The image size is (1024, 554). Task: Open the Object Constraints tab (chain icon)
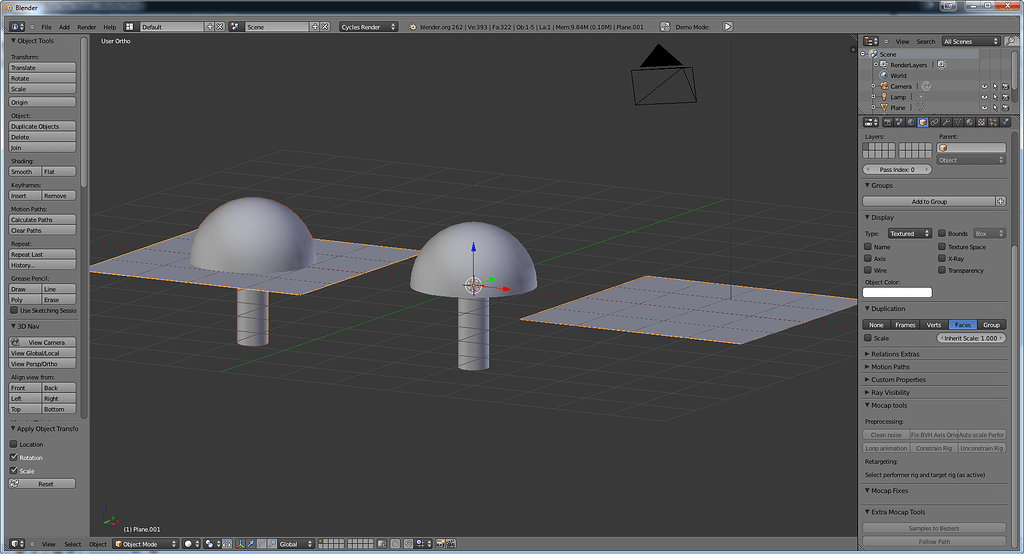tap(934, 122)
